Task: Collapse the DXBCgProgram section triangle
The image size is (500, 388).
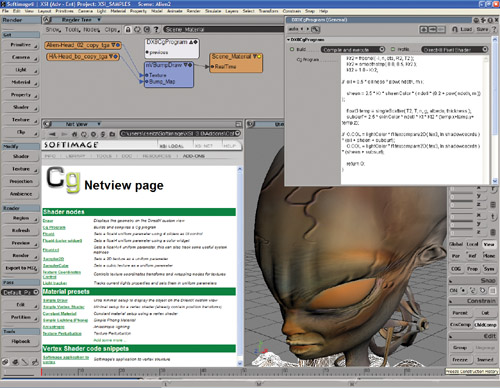Action: pos(288,40)
